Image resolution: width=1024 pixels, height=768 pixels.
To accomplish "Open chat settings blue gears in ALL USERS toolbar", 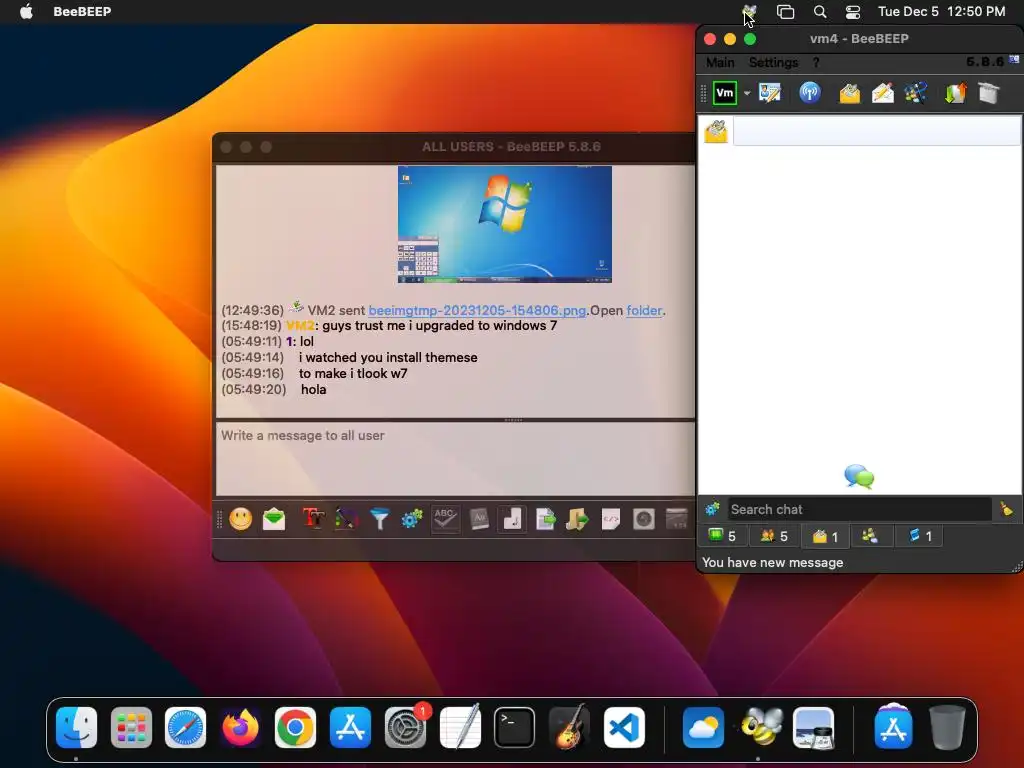I will 412,519.
